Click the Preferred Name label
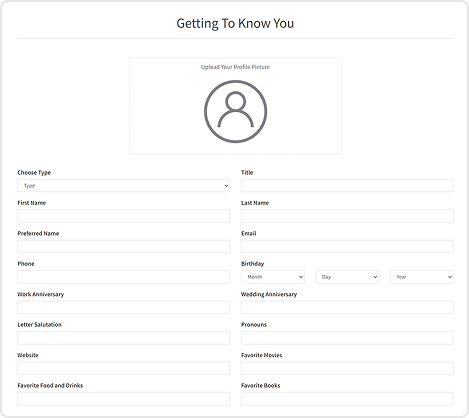 point(38,233)
